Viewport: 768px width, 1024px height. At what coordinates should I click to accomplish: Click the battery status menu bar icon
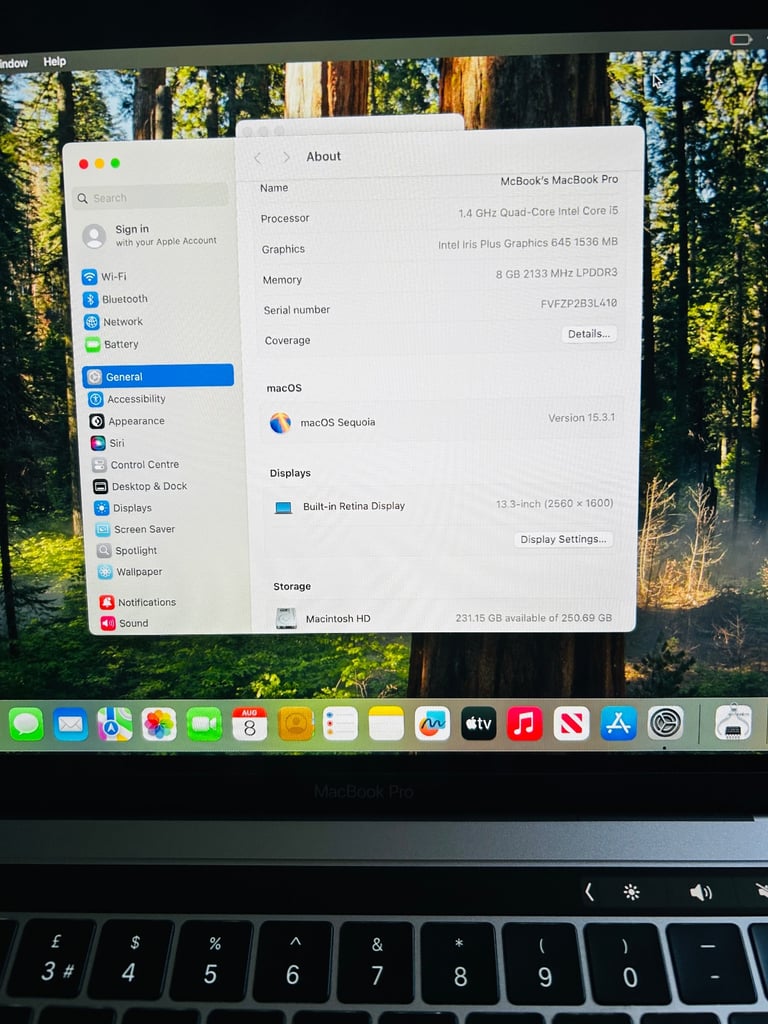click(741, 40)
